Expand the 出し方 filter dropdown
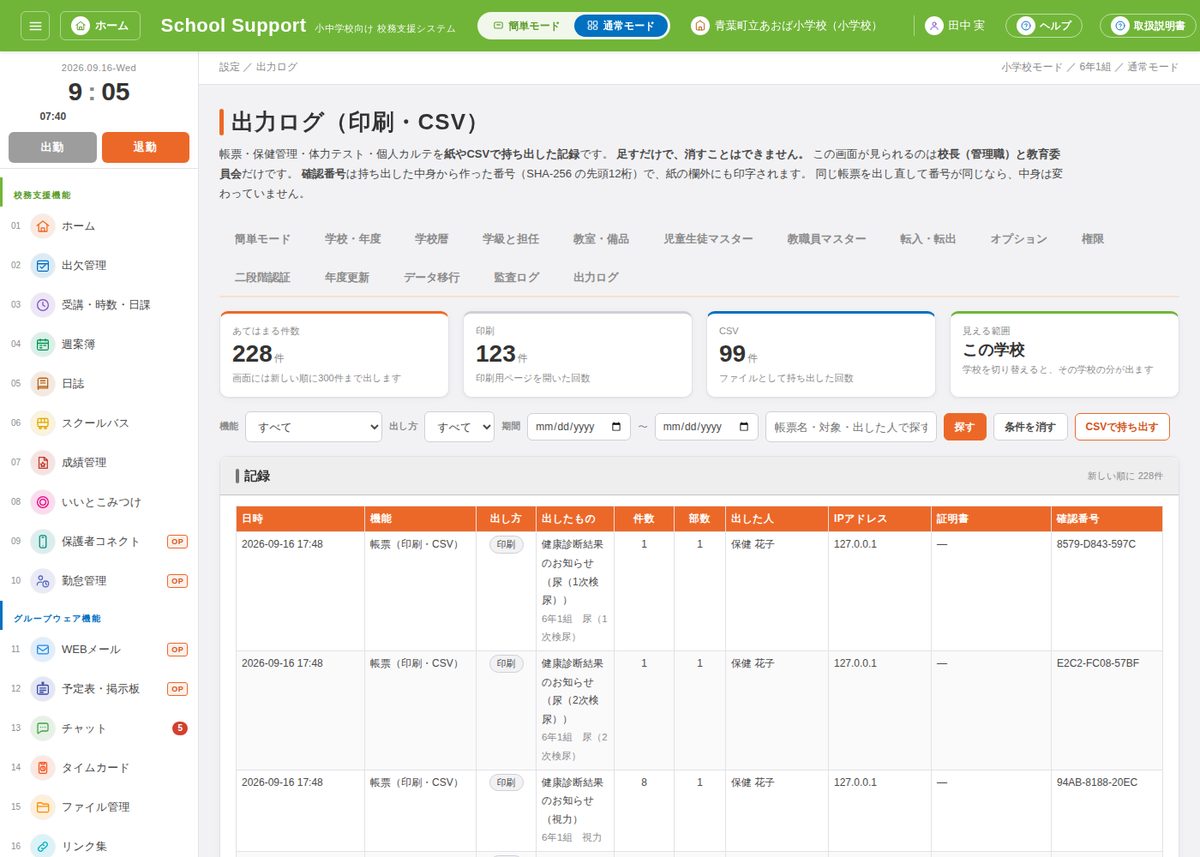 pyautogui.click(x=459, y=427)
